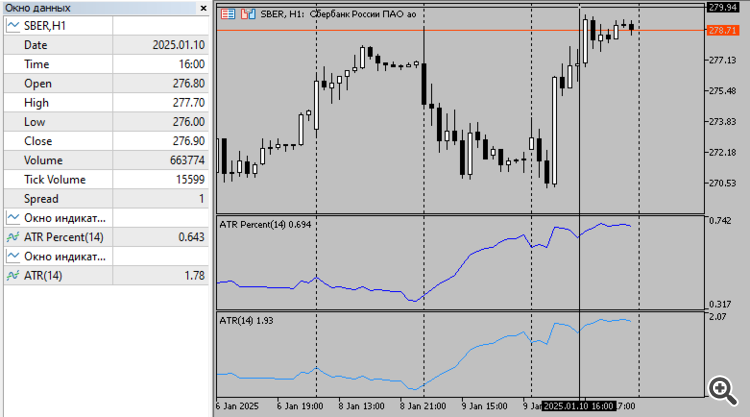The width and height of the screenshot is (750, 417).
Task: Close the Окно данных panel
Action: pos(203,8)
